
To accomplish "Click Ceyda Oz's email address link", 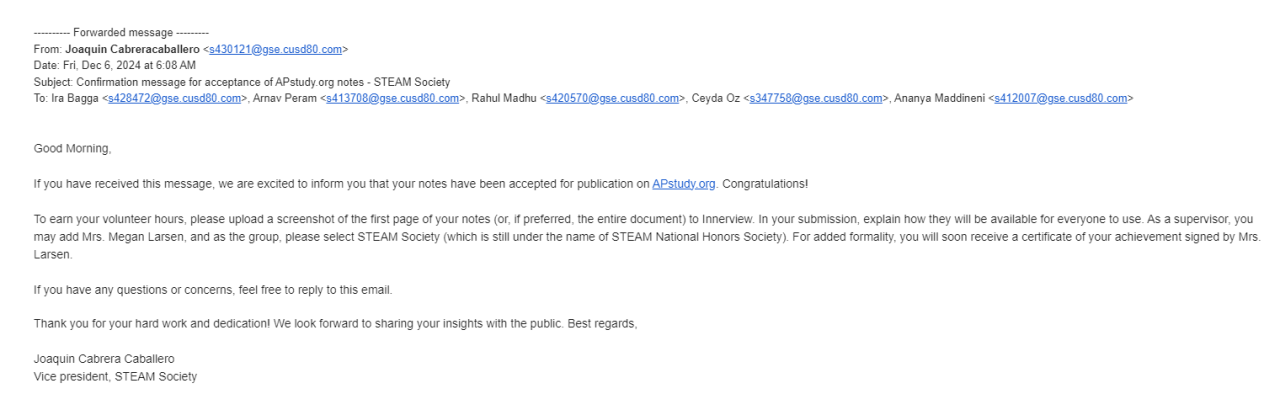I will coord(817,98).
